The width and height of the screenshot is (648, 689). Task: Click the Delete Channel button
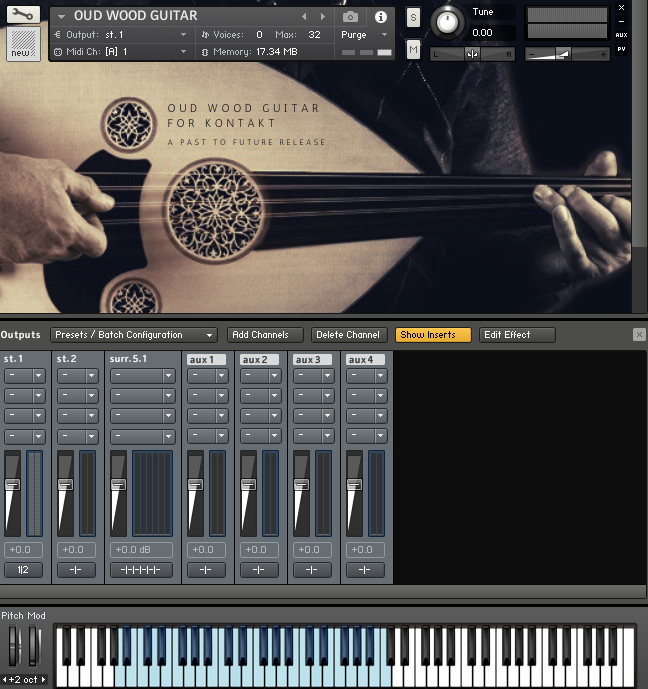(x=347, y=335)
